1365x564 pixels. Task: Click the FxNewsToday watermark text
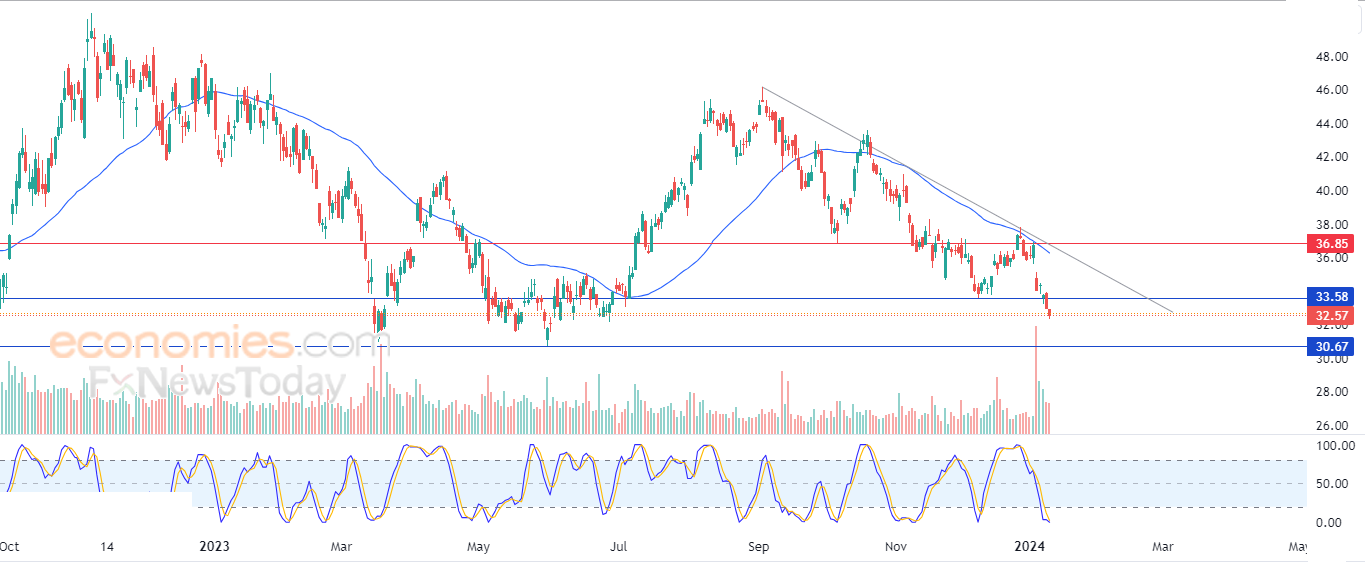217,382
